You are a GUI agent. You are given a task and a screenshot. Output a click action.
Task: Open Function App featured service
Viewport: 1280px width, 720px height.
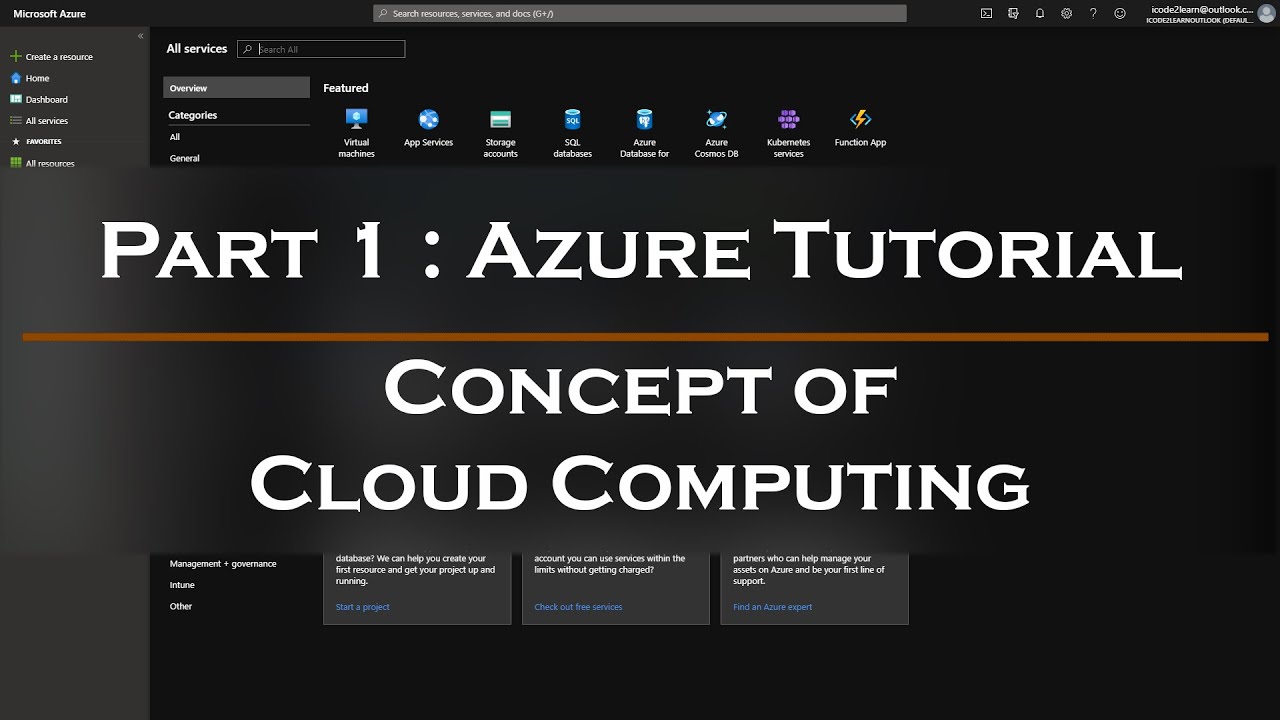point(861,129)
